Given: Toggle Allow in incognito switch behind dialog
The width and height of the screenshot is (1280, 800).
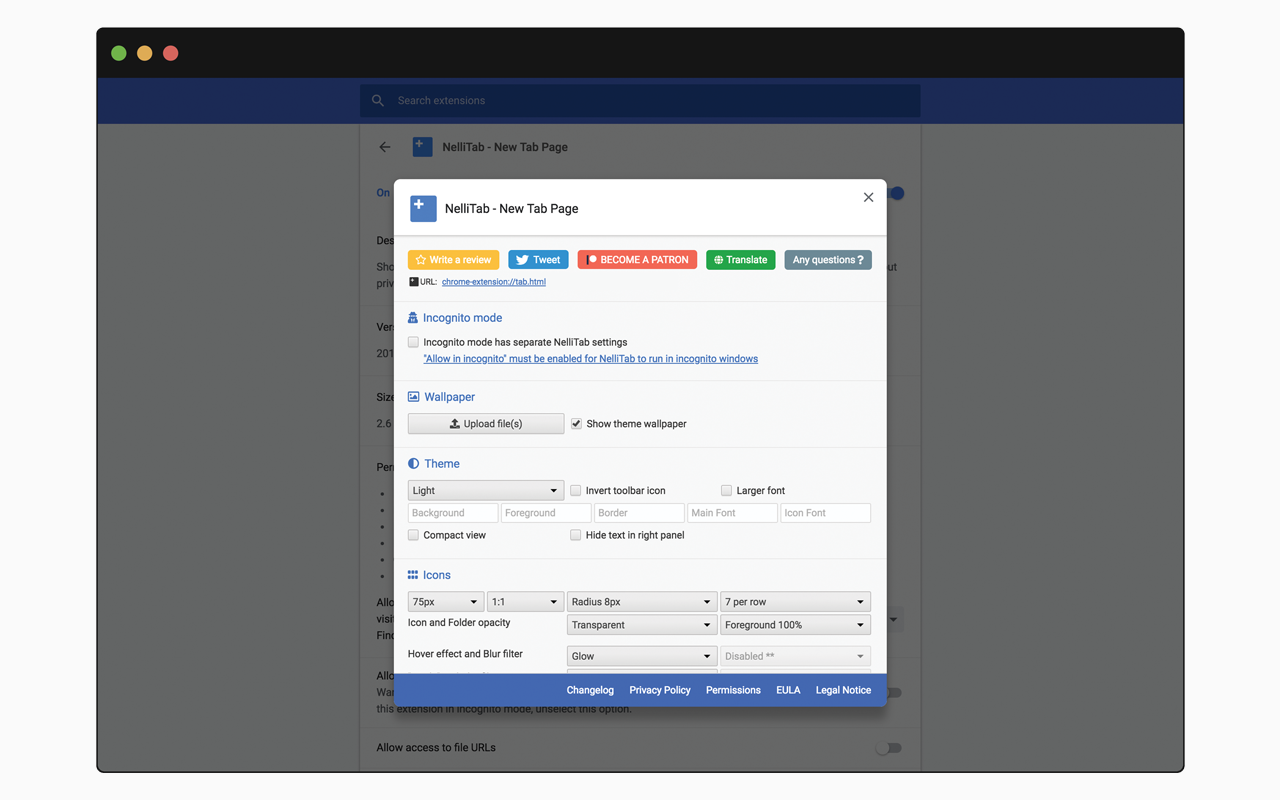Looking at the screenshot, I should [894, 692].
